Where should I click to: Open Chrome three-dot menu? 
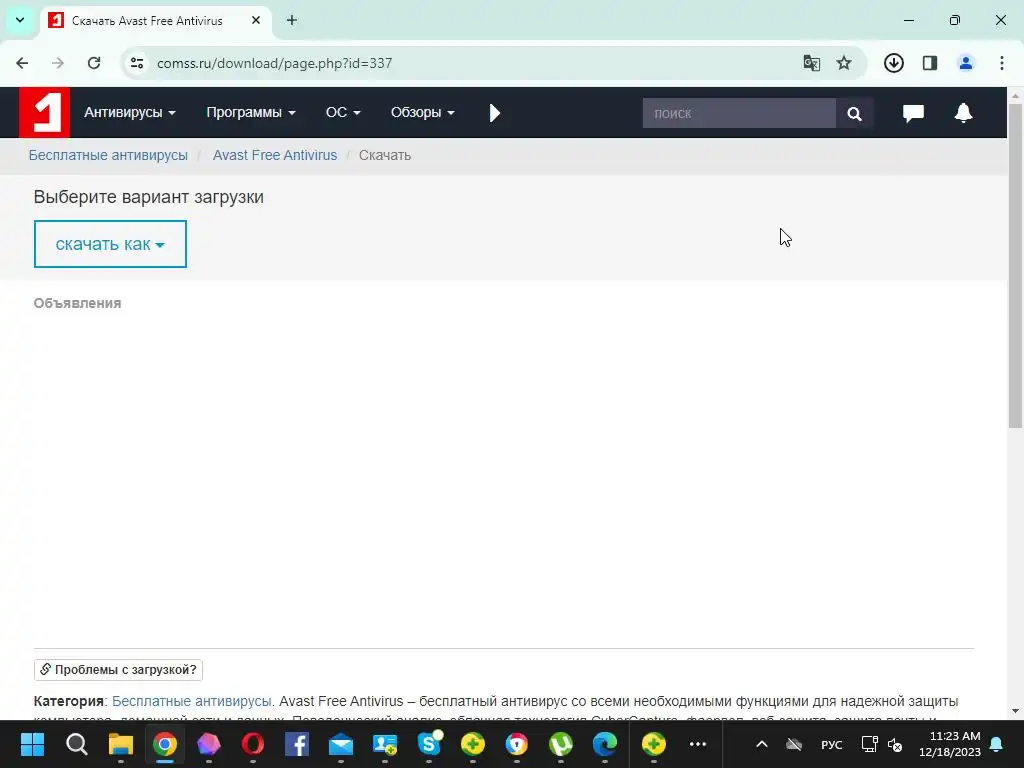[x=1002, y=63]
